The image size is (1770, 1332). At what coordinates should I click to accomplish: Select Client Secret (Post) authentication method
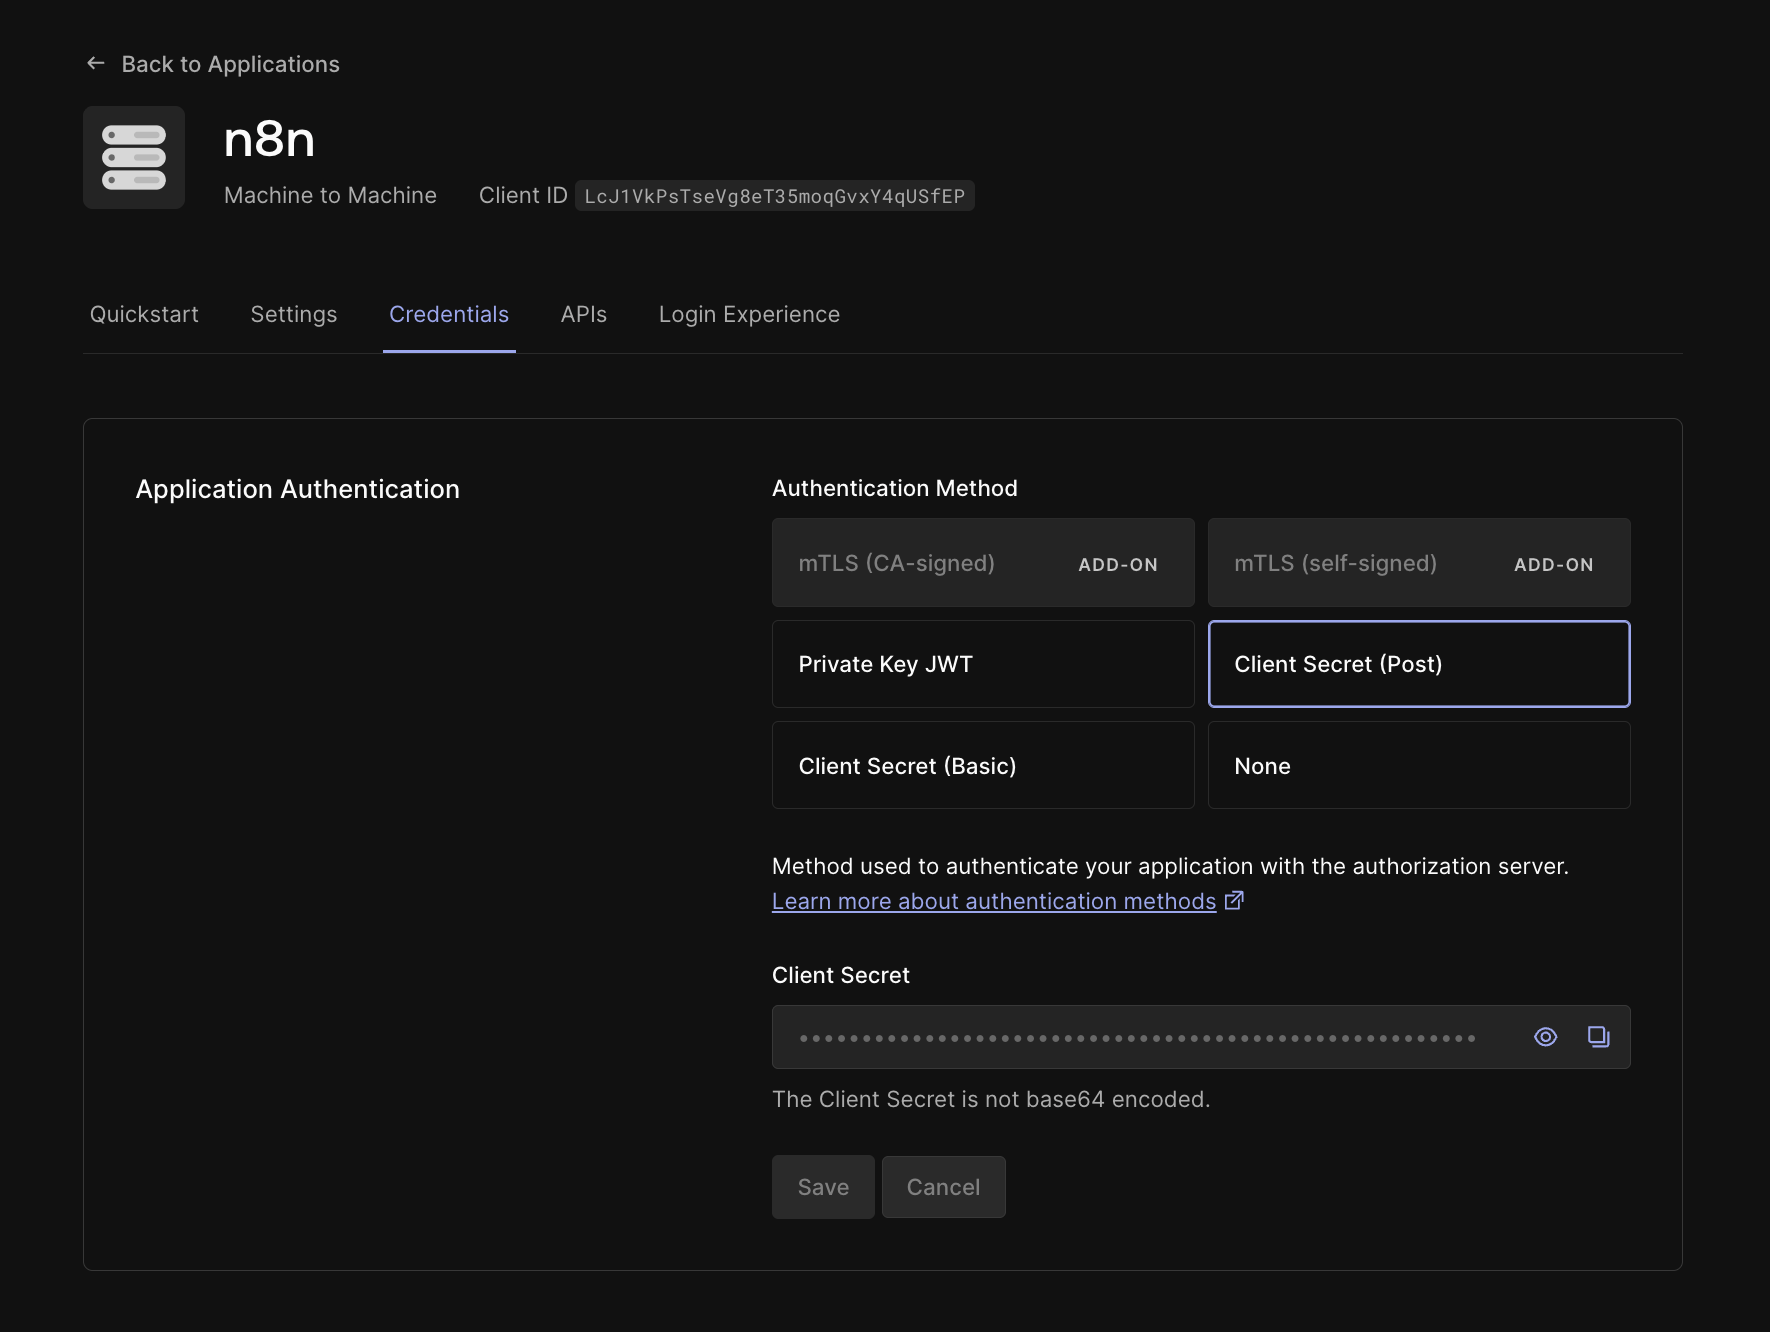1419,664
